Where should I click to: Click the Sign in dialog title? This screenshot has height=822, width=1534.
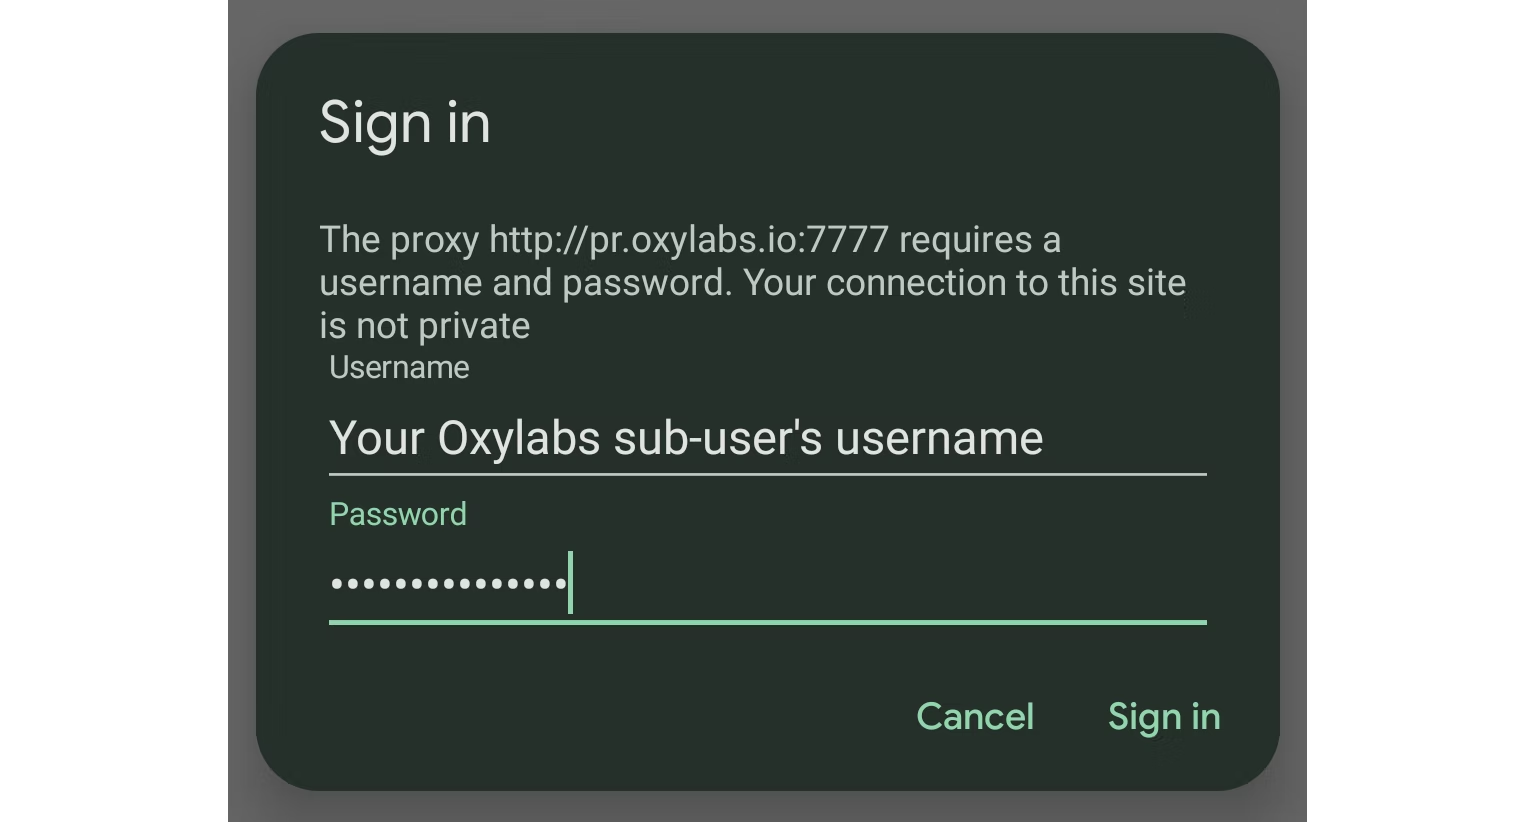404,122
